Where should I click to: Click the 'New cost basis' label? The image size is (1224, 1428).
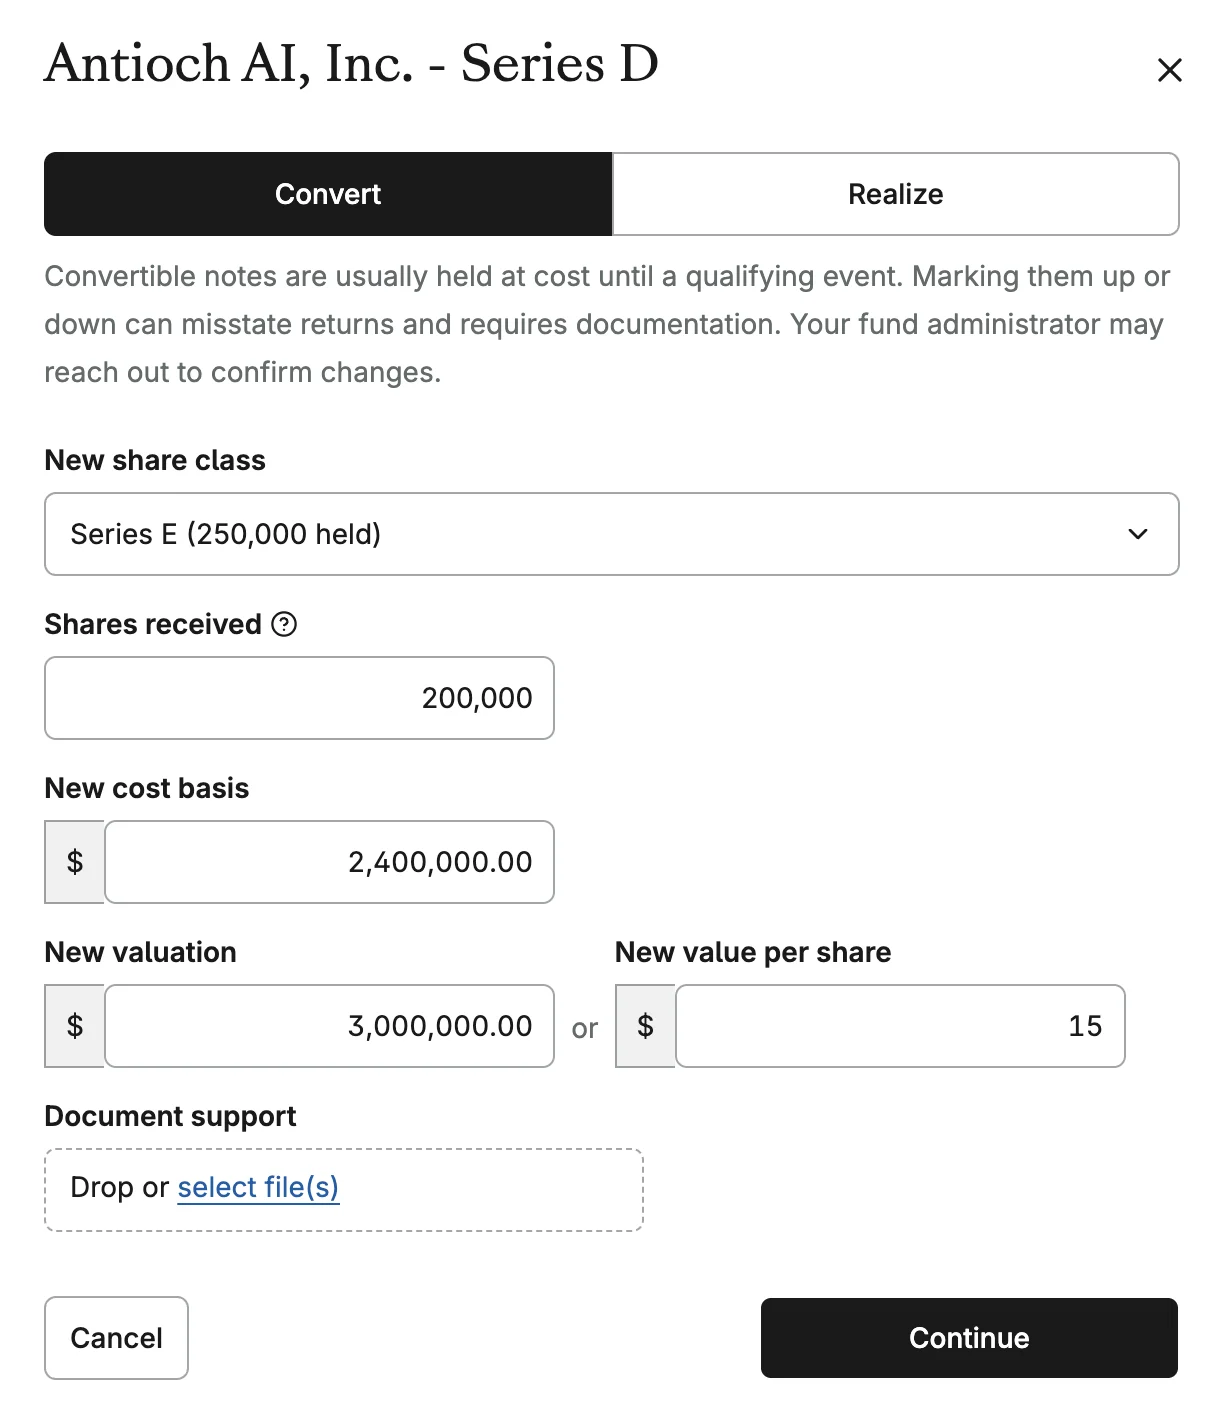click(x=147, y=788)
